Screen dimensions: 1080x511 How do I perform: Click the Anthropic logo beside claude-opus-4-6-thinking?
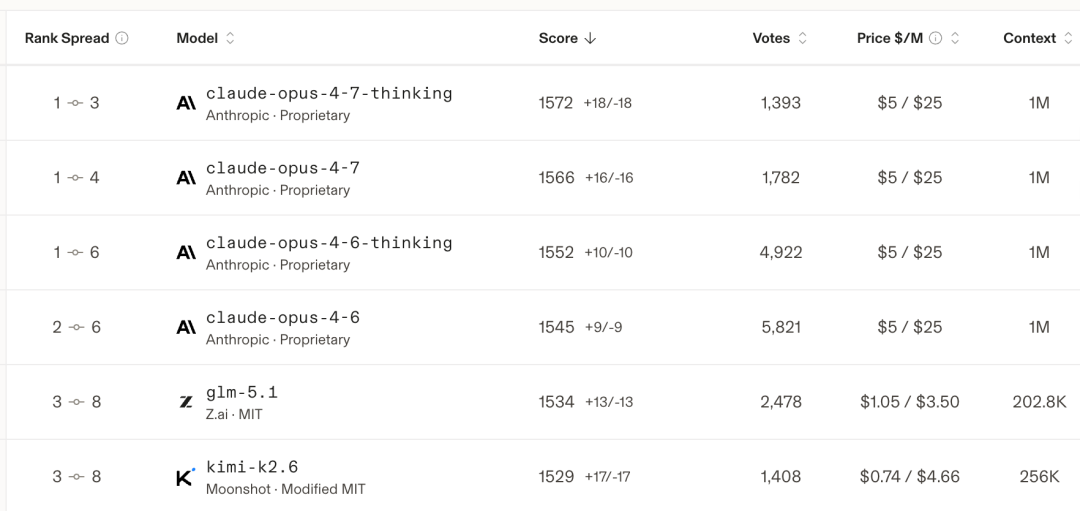[186, 253]
